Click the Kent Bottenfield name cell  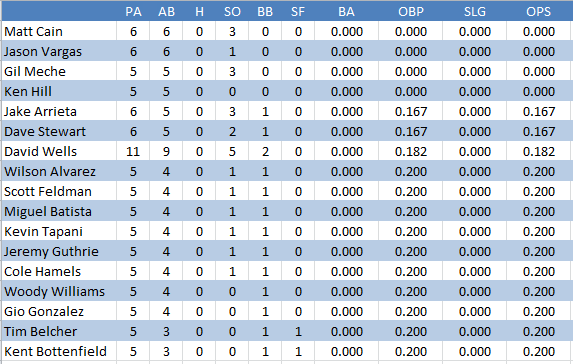point(59,351)
